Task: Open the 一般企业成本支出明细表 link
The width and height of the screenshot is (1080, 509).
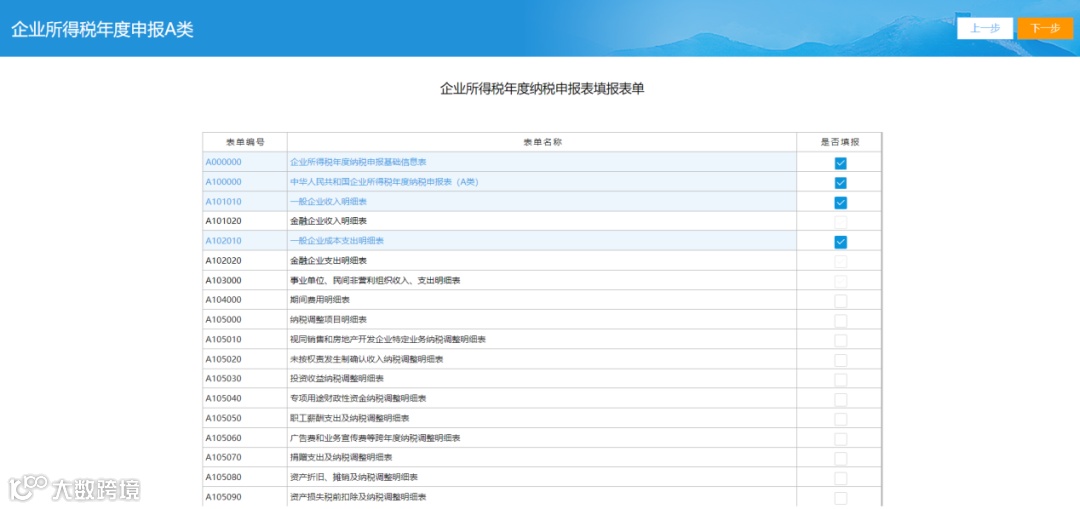Action: click(x=337, y=241)
